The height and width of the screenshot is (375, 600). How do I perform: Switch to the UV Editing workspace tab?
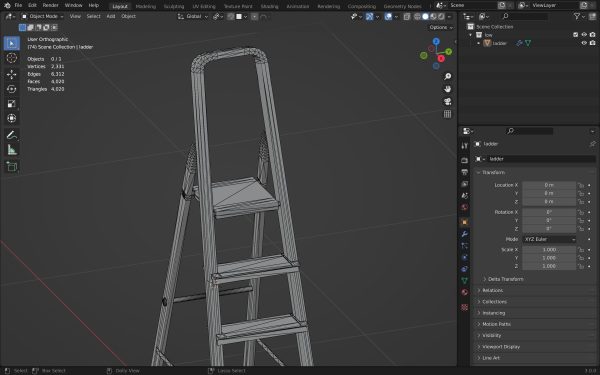(204, 6)
